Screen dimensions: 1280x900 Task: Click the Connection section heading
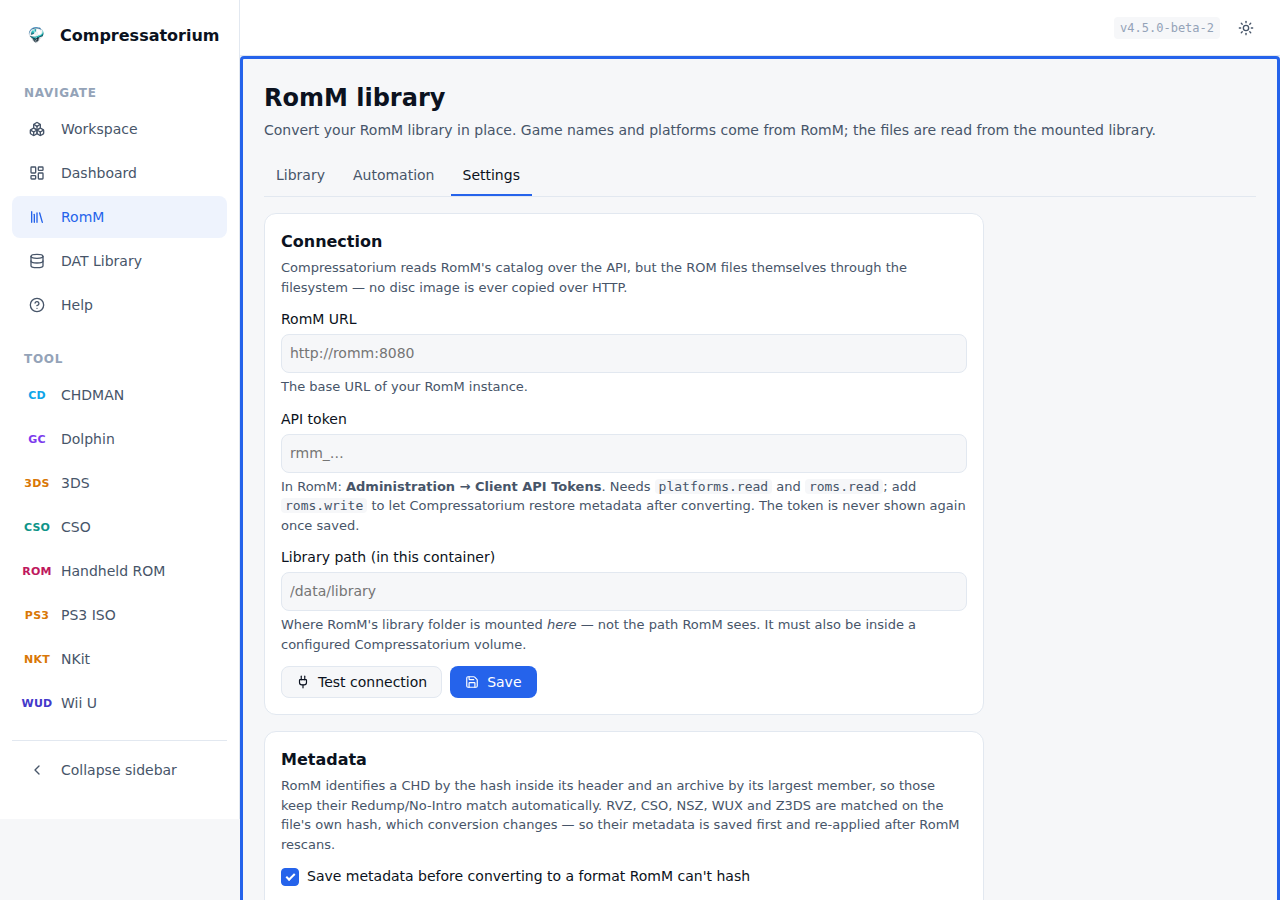[x=331, y=241]
